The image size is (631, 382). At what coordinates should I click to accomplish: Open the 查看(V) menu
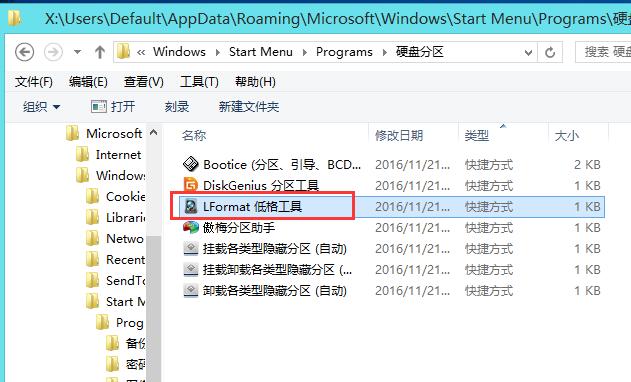pyautogui.click(x=144, y=82)
